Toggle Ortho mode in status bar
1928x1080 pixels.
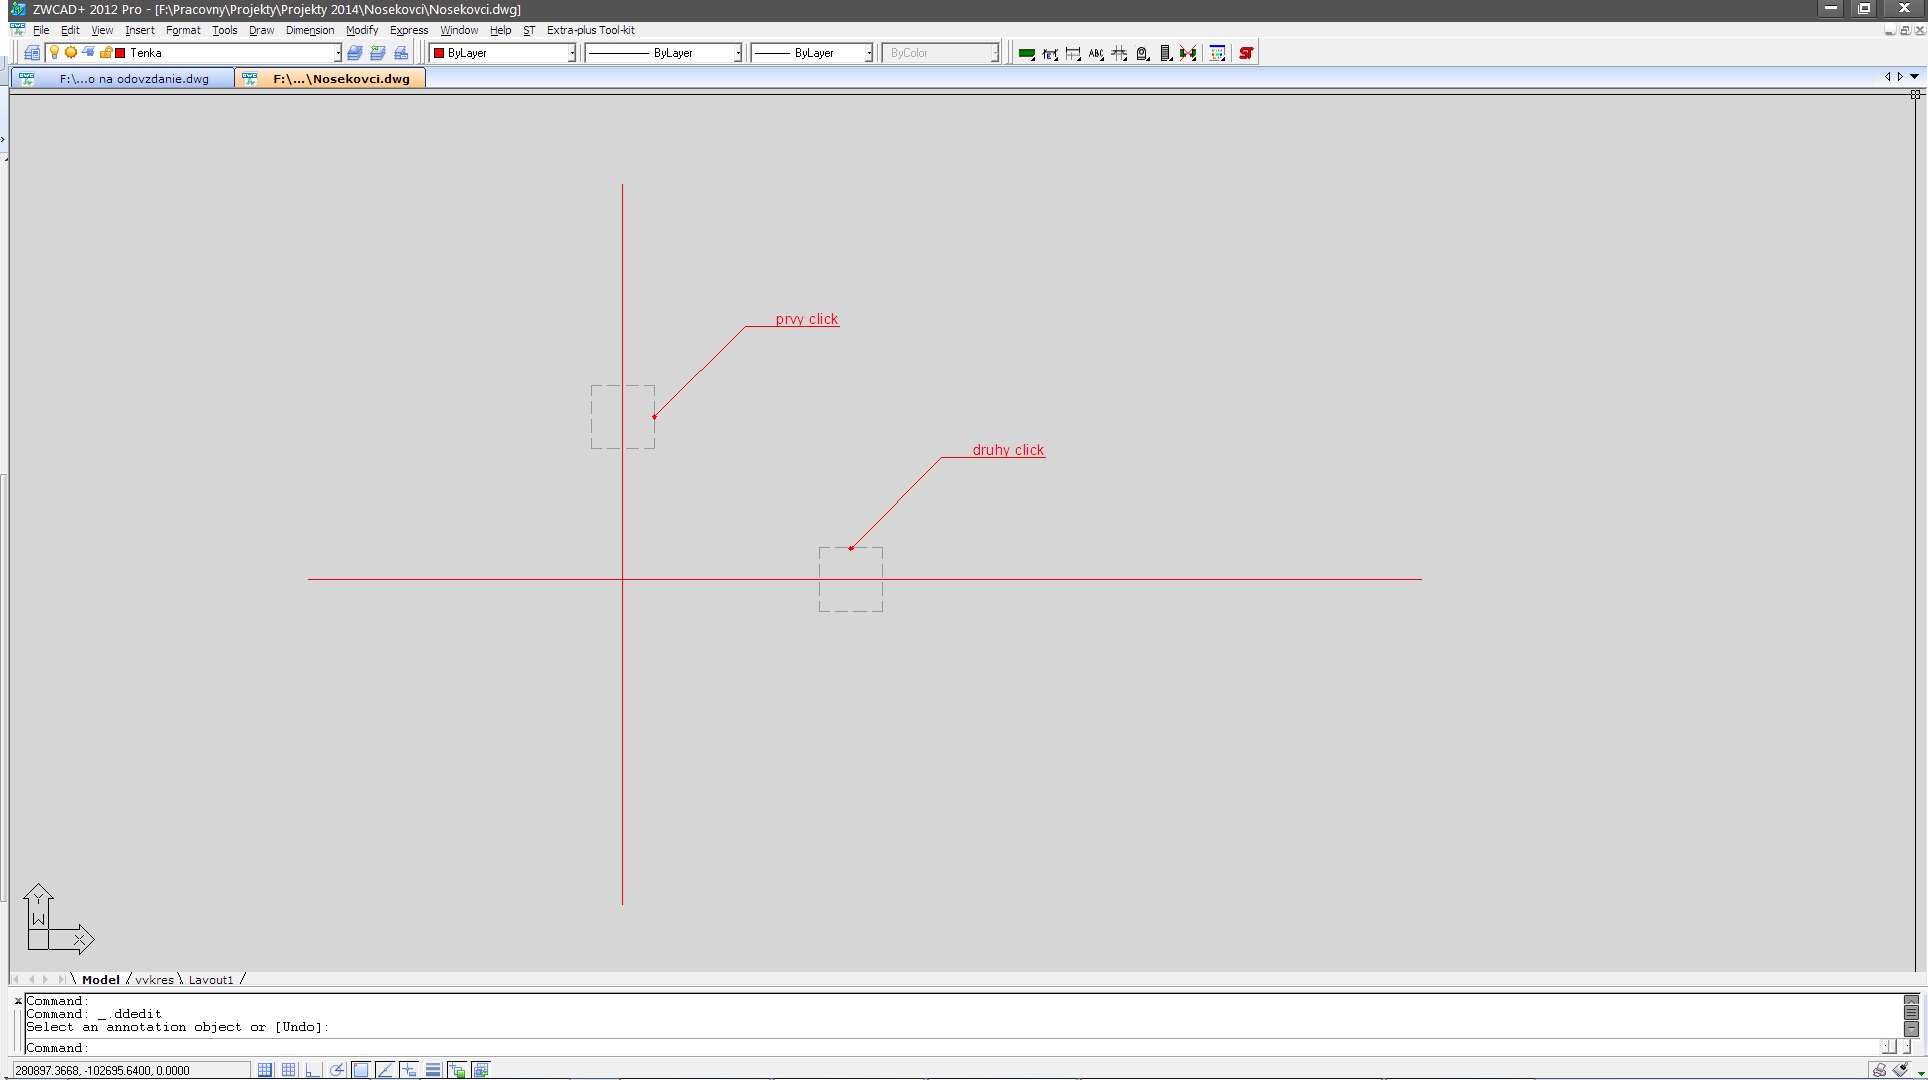(x=313, y=1070)
